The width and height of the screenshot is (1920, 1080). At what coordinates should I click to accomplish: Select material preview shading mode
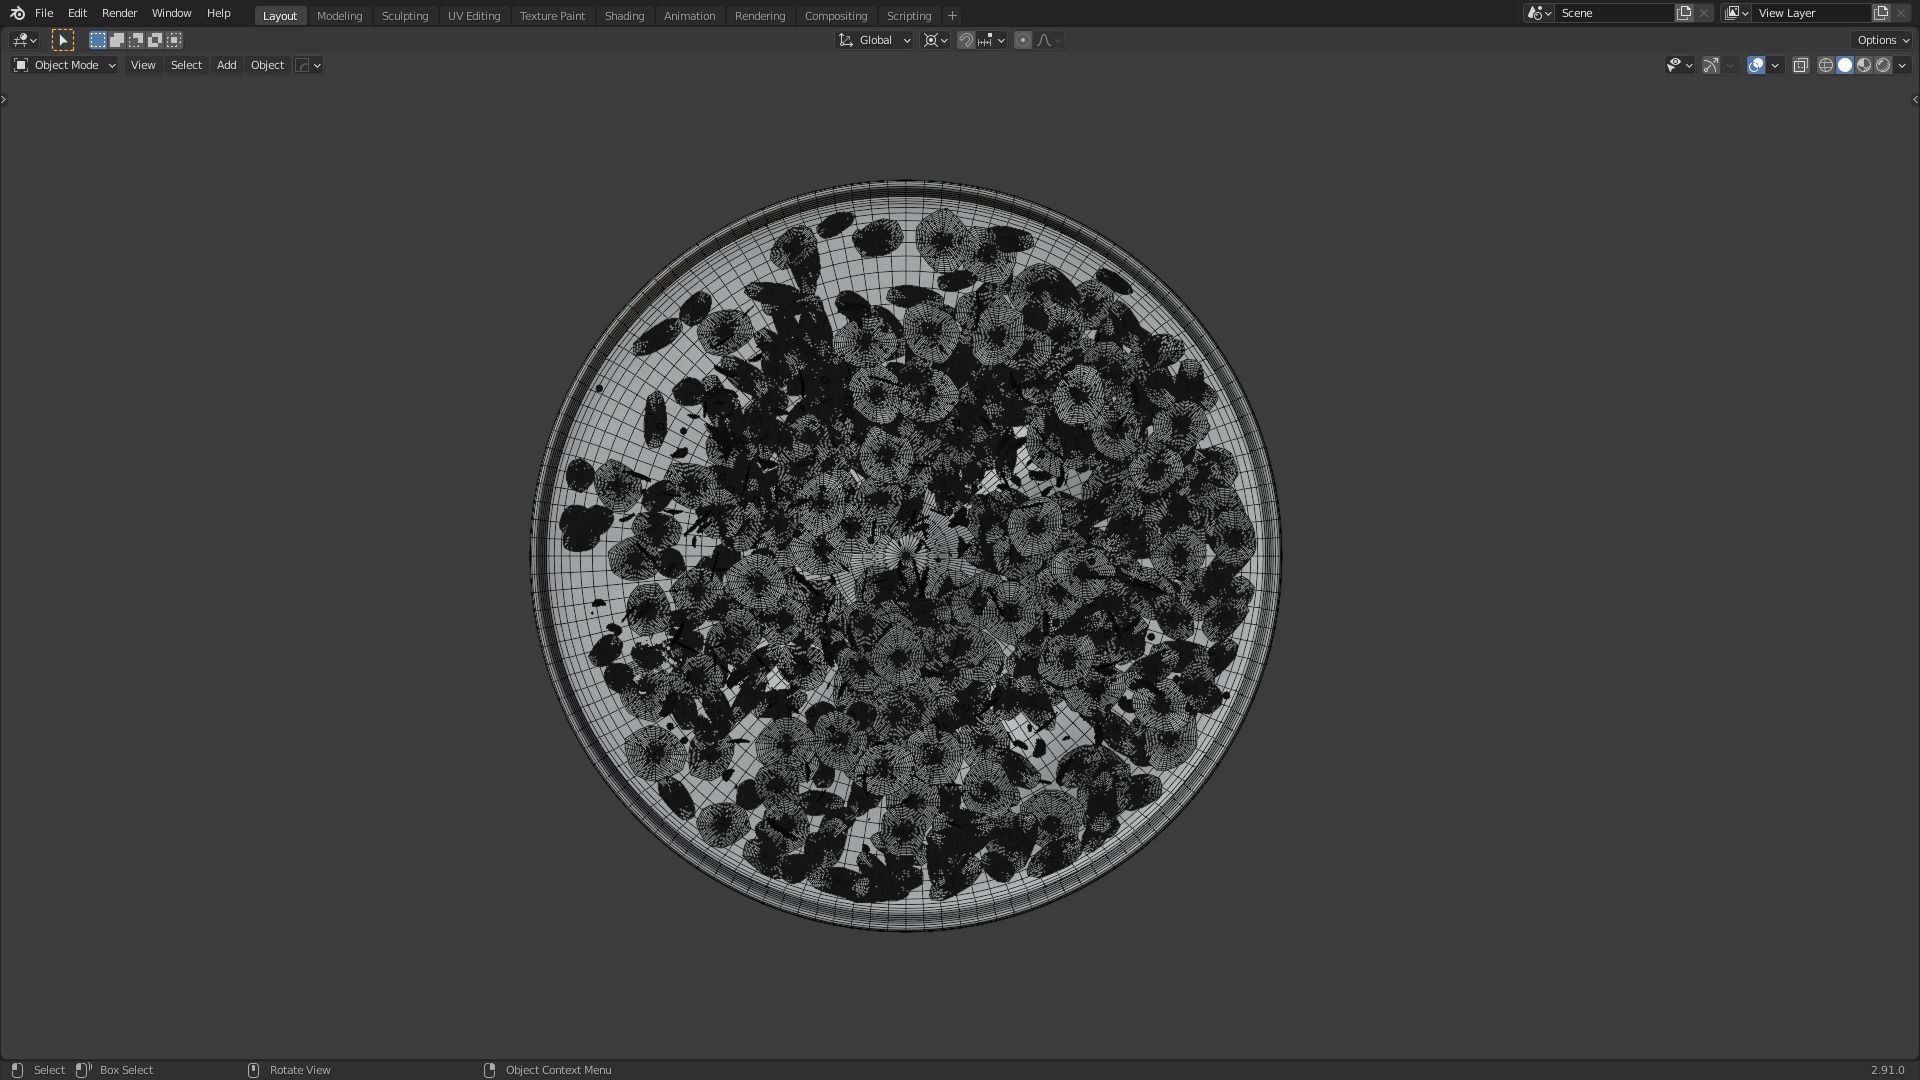(x=1864, y=65)
